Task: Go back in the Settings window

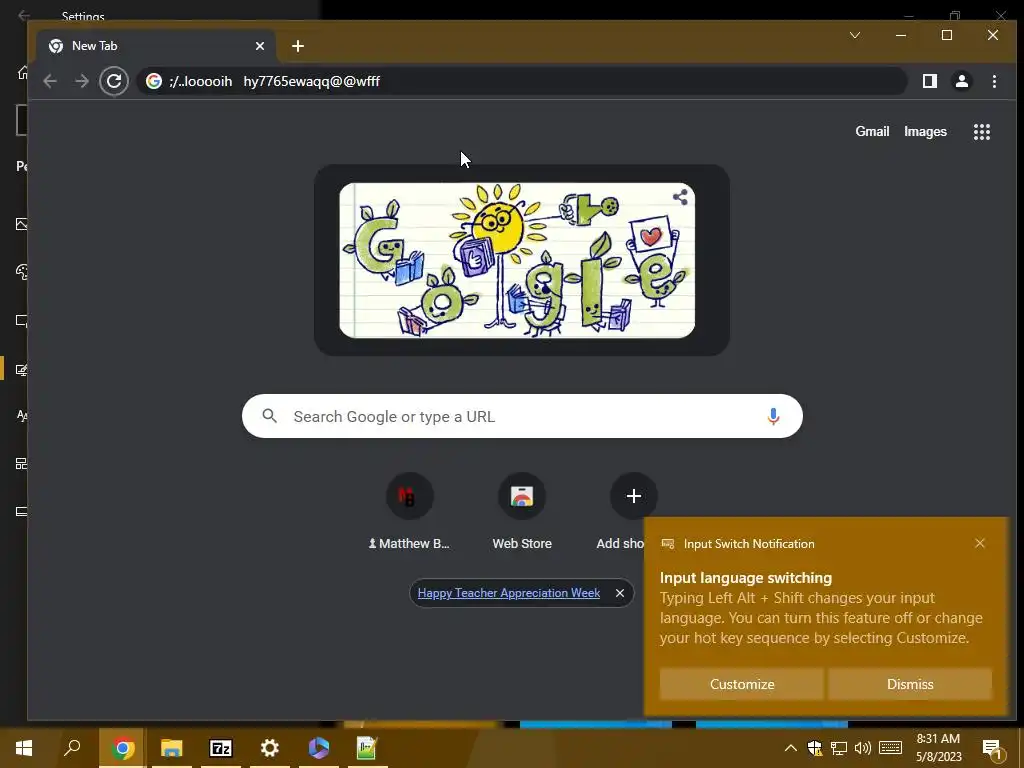Action: coord(24,15)
